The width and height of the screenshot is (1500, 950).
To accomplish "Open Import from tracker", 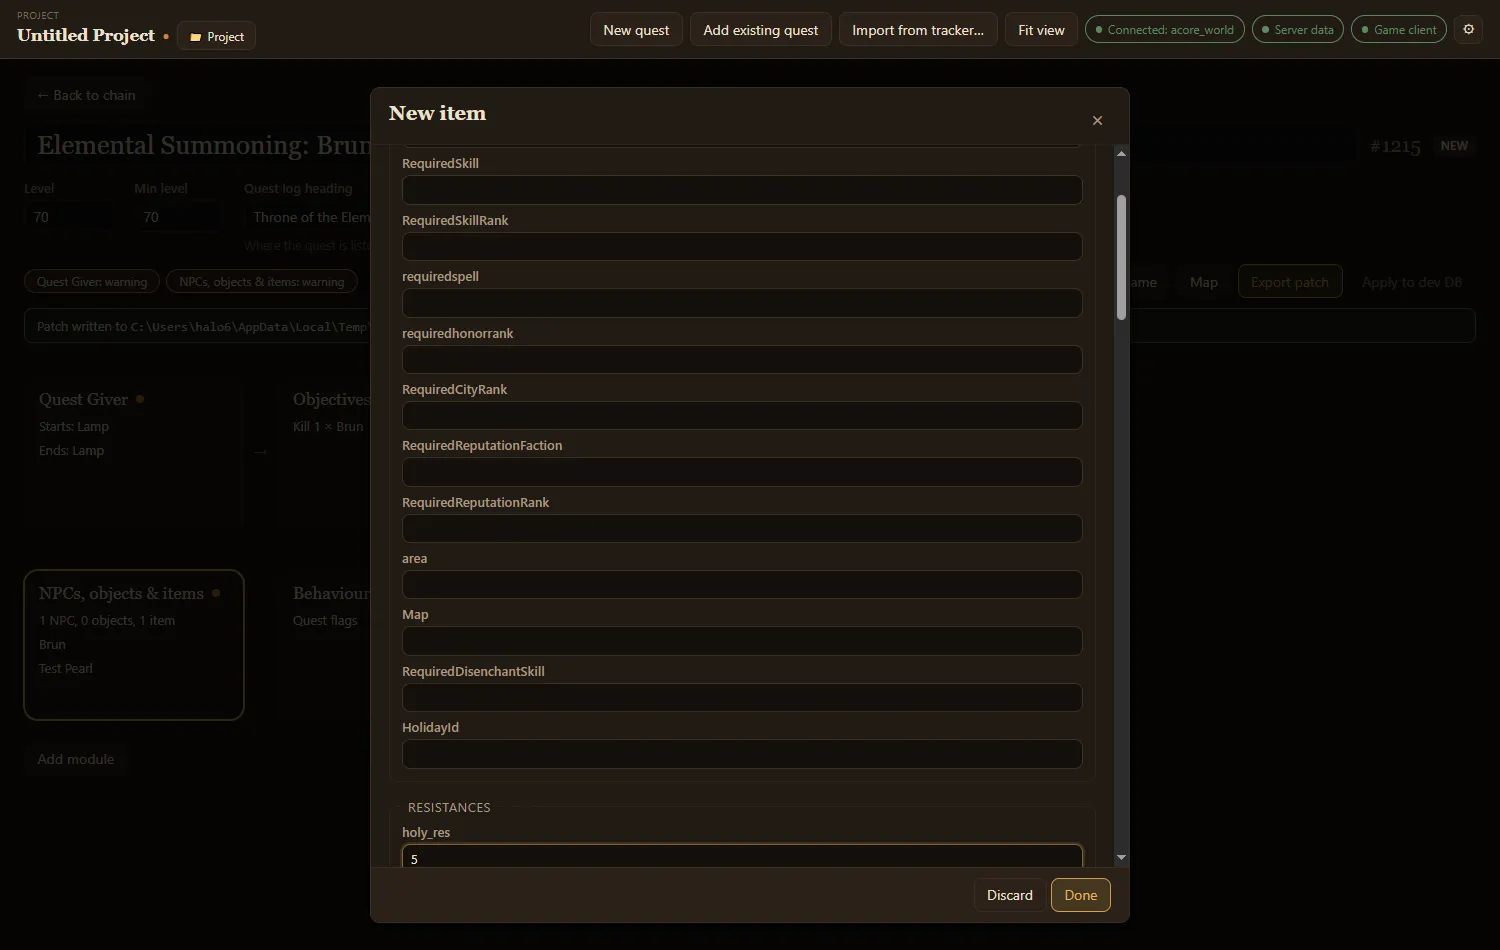I will click(x=917, y=30).
